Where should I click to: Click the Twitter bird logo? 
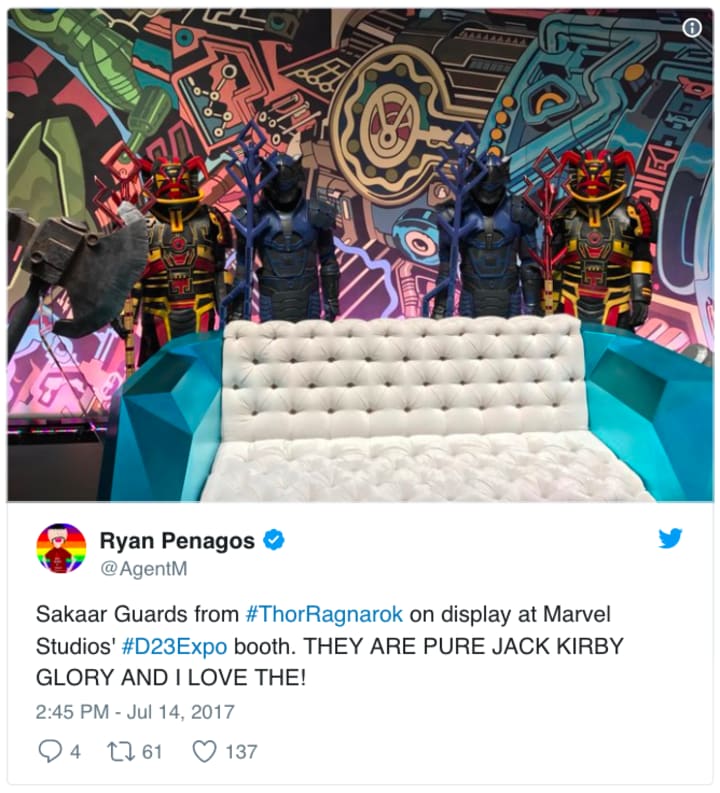[670, 539]
